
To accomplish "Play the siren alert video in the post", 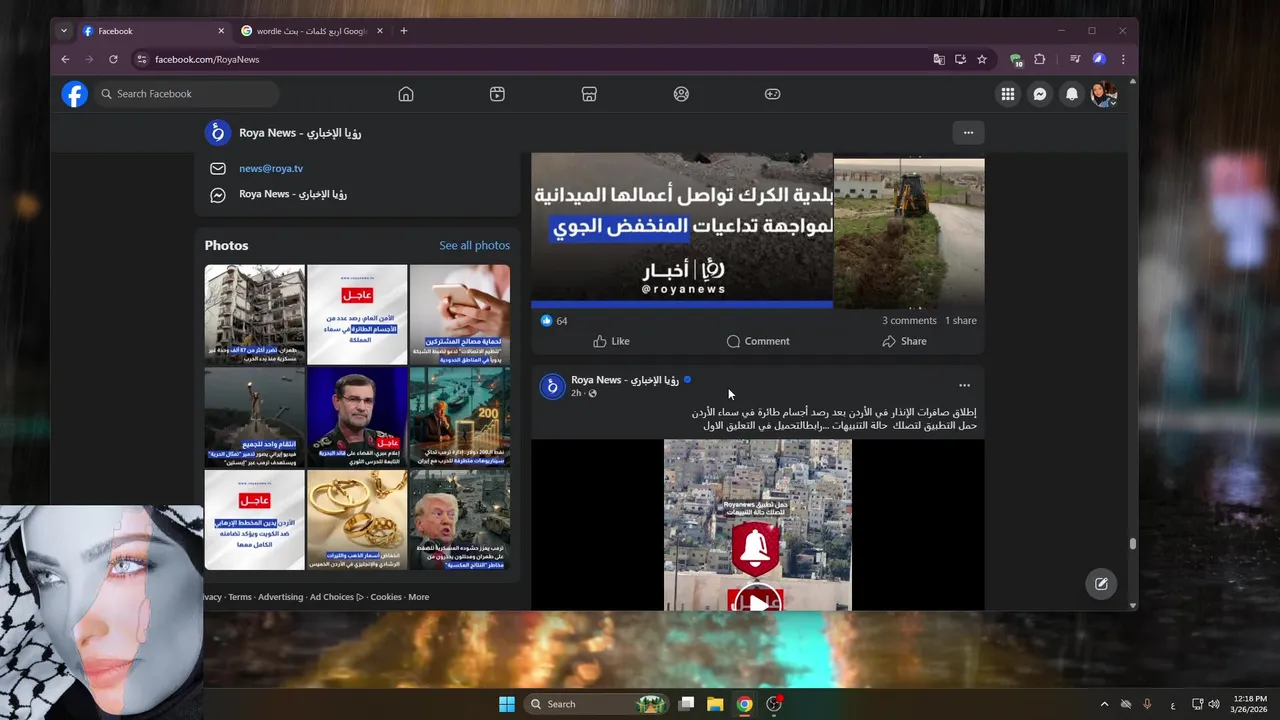I will (758, 601).
